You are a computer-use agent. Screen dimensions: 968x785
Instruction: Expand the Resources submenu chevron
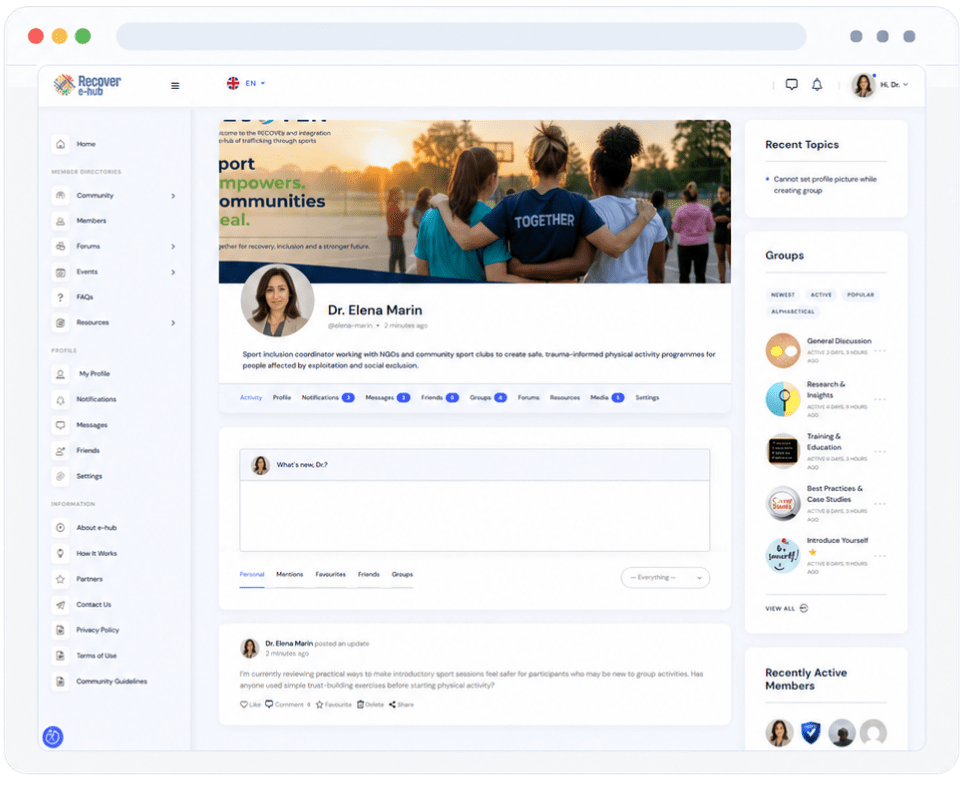point(173,323)
